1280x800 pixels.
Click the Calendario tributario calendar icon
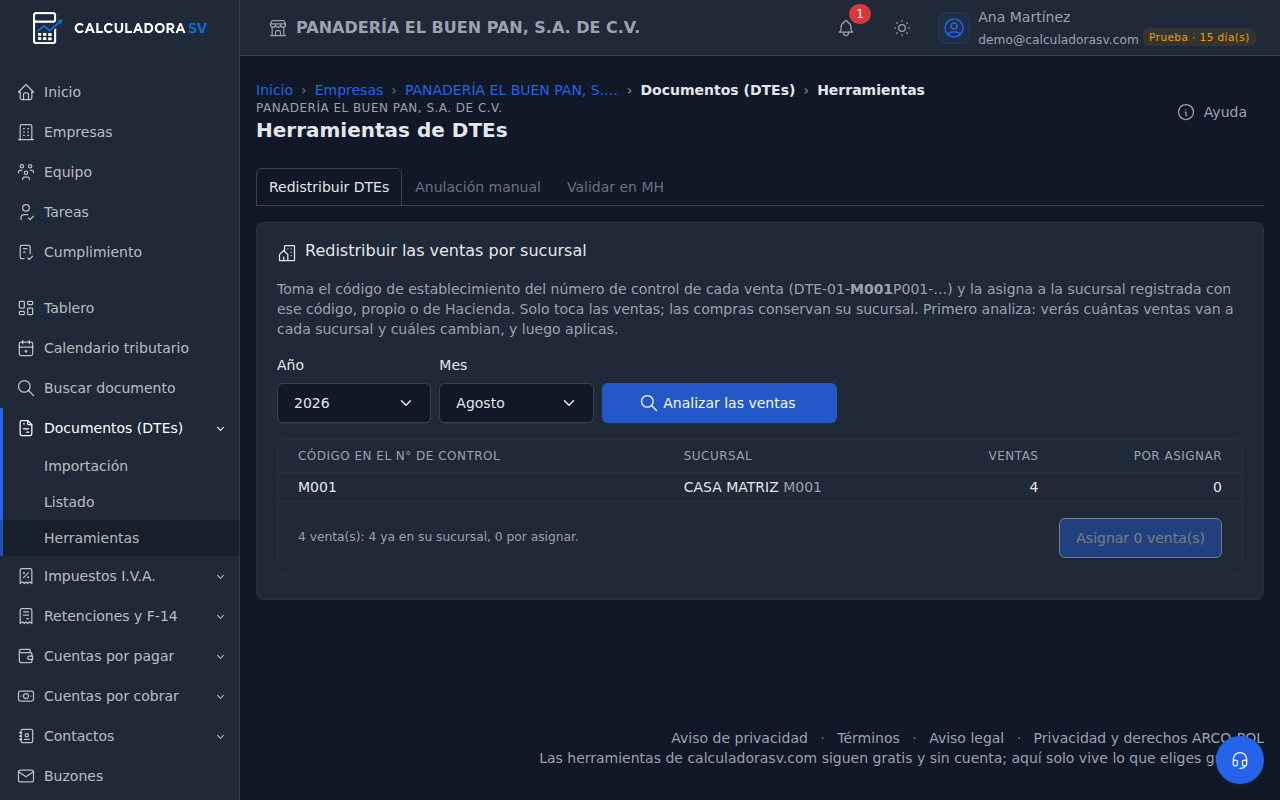[27, 348]
